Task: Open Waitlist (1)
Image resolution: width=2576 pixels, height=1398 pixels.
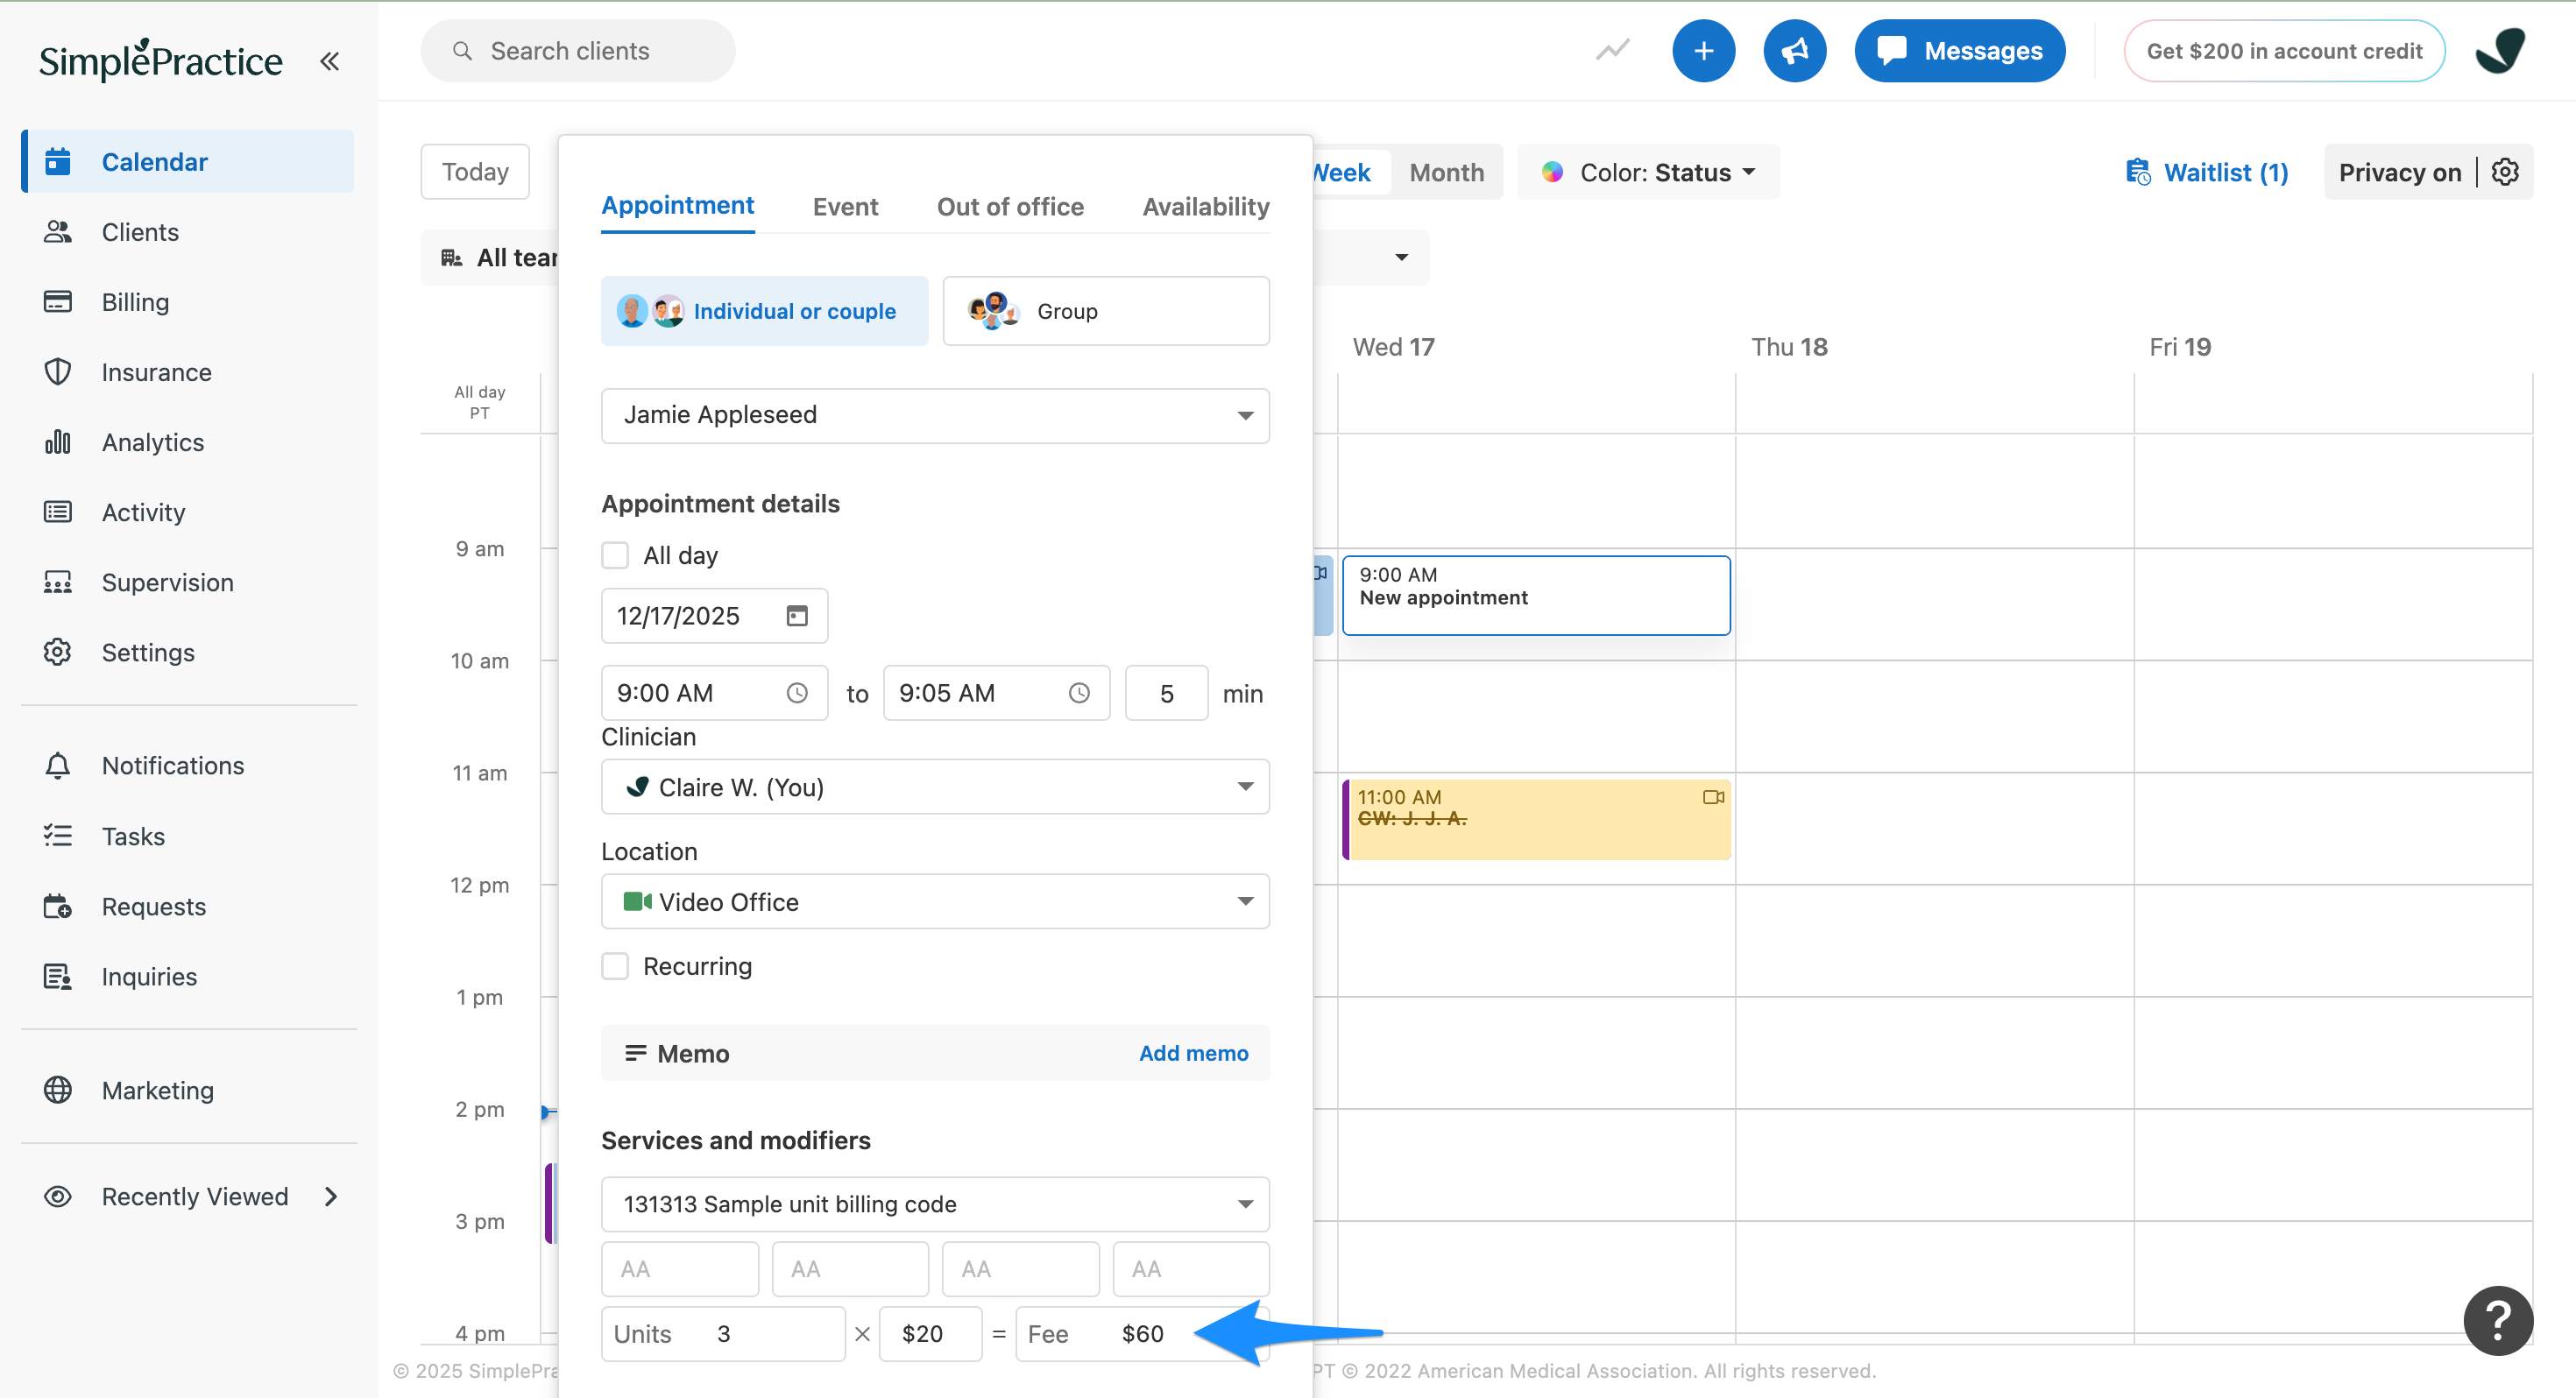Action: pos(2206,172)
